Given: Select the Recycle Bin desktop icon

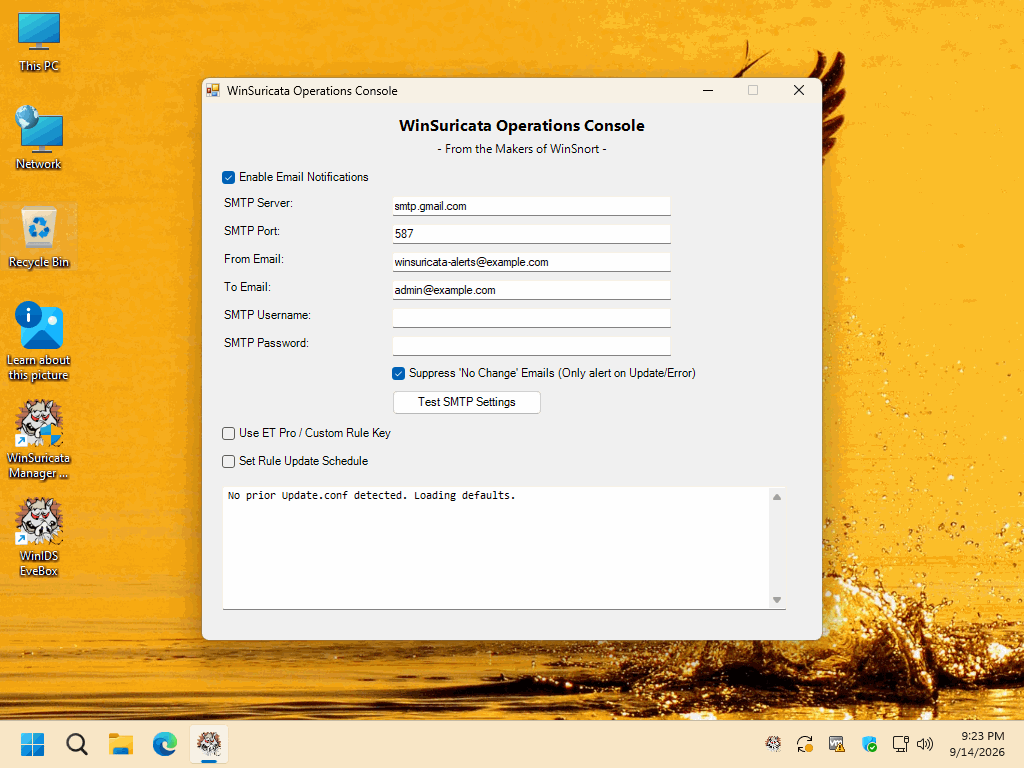Looking at the screenshot, I should coord(39,238).
